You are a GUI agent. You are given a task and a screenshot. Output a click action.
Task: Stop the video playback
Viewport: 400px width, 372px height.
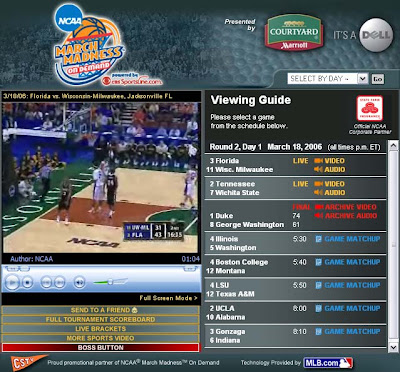(28, 283)
